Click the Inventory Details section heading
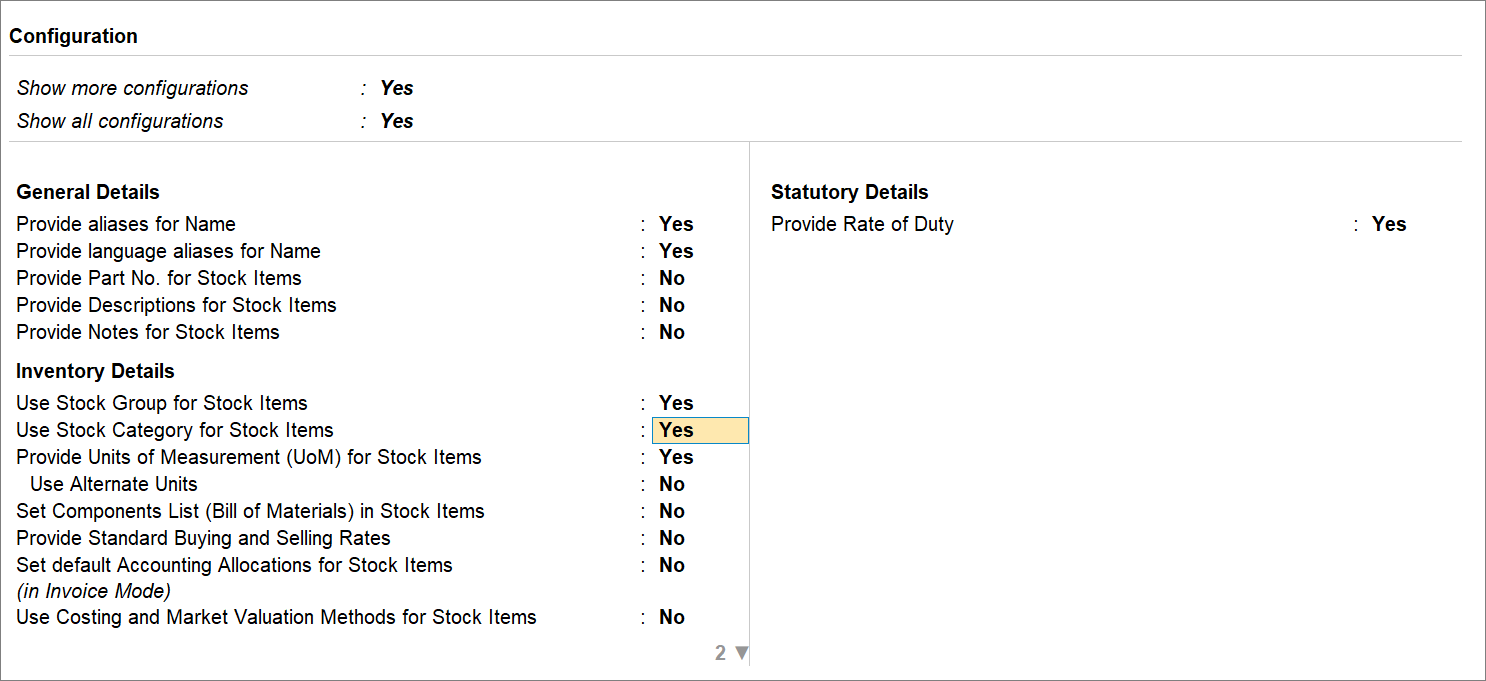Viewport: 1486px width, 681px height. pyautogui.click(x=95, y=371)
